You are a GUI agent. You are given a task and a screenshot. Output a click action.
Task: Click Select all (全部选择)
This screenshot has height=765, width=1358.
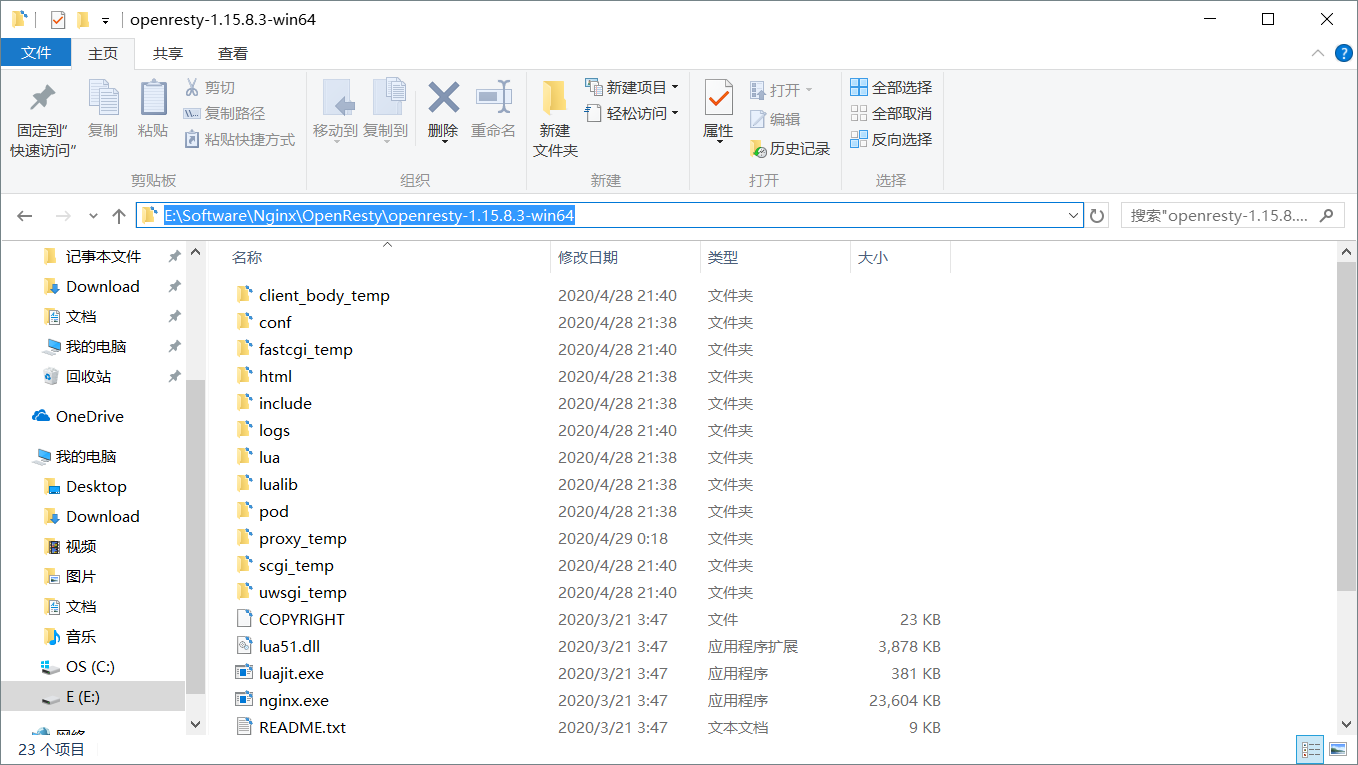(891, 87)
